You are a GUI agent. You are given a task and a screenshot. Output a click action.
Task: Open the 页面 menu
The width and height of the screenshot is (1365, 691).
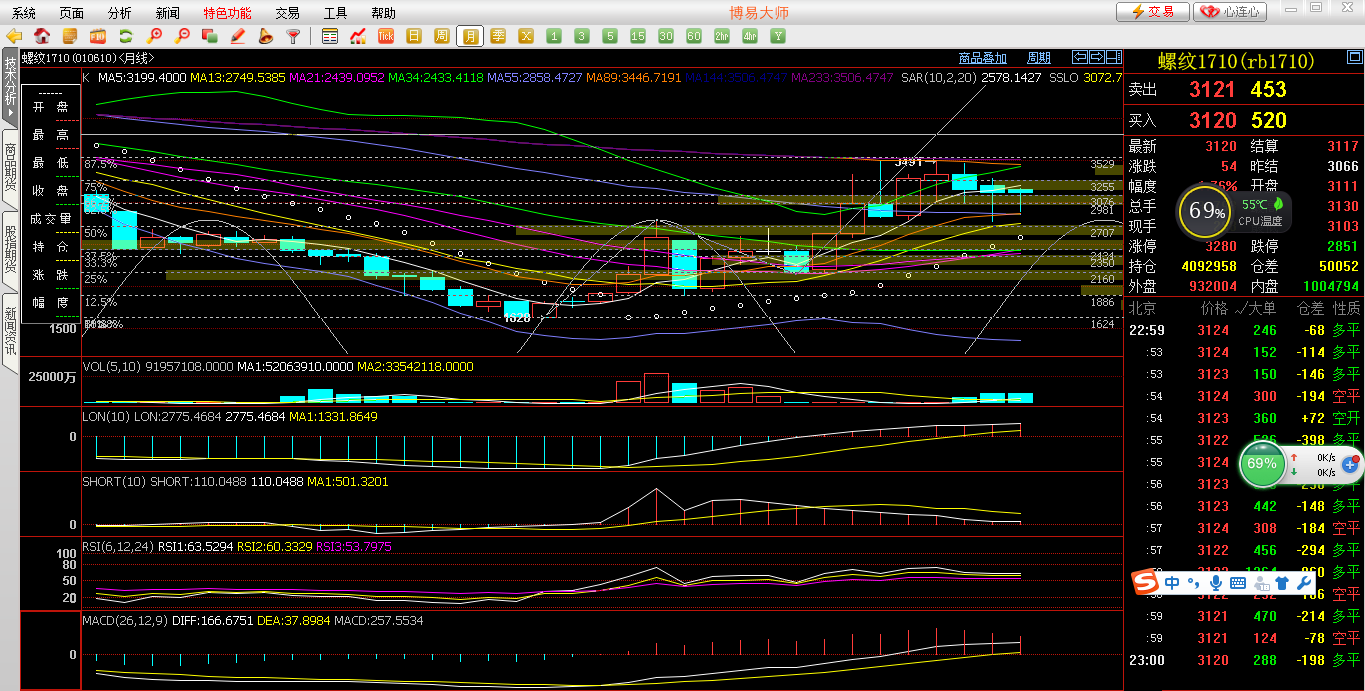tap(72, 13)
